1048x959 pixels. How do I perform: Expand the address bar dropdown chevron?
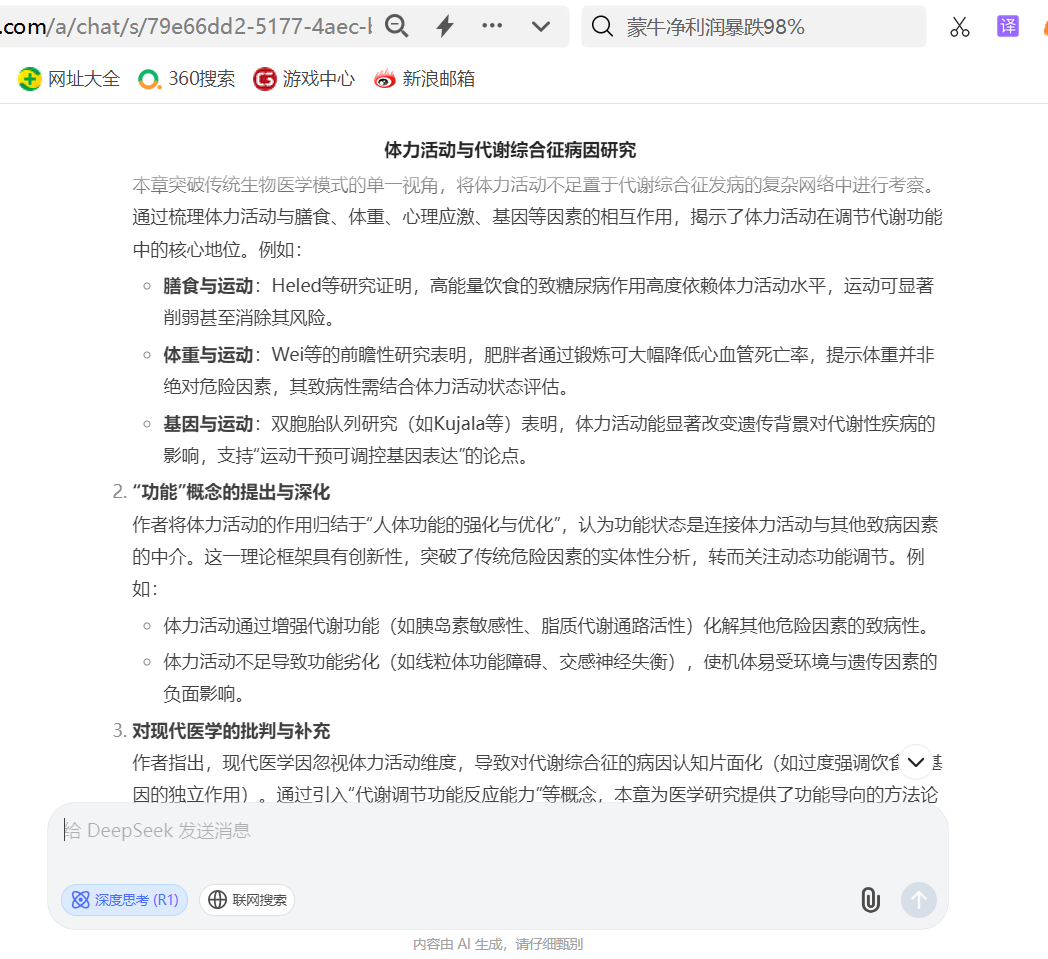(541, 27)
